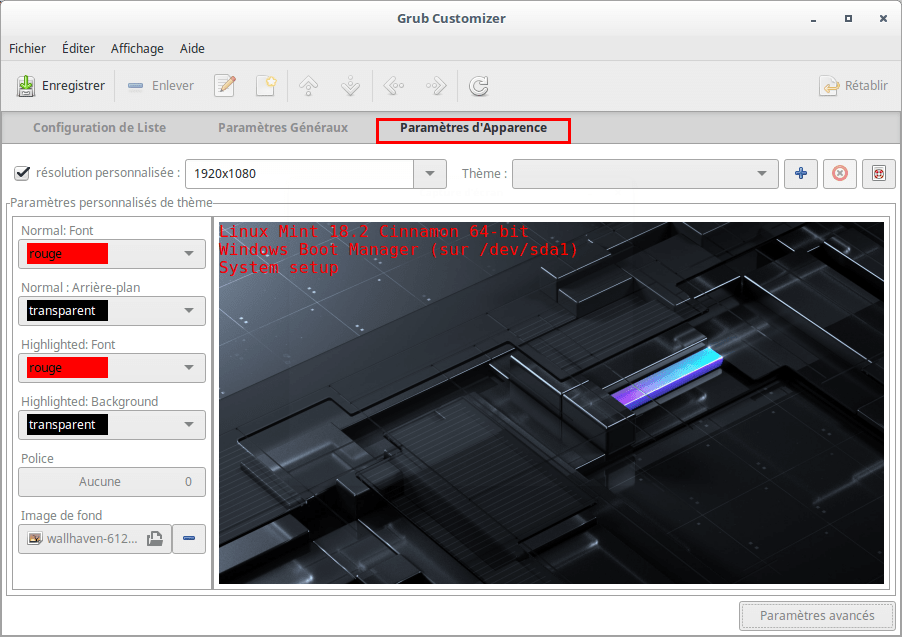Click the Aucune font chooser button

(x=112, y=482)
